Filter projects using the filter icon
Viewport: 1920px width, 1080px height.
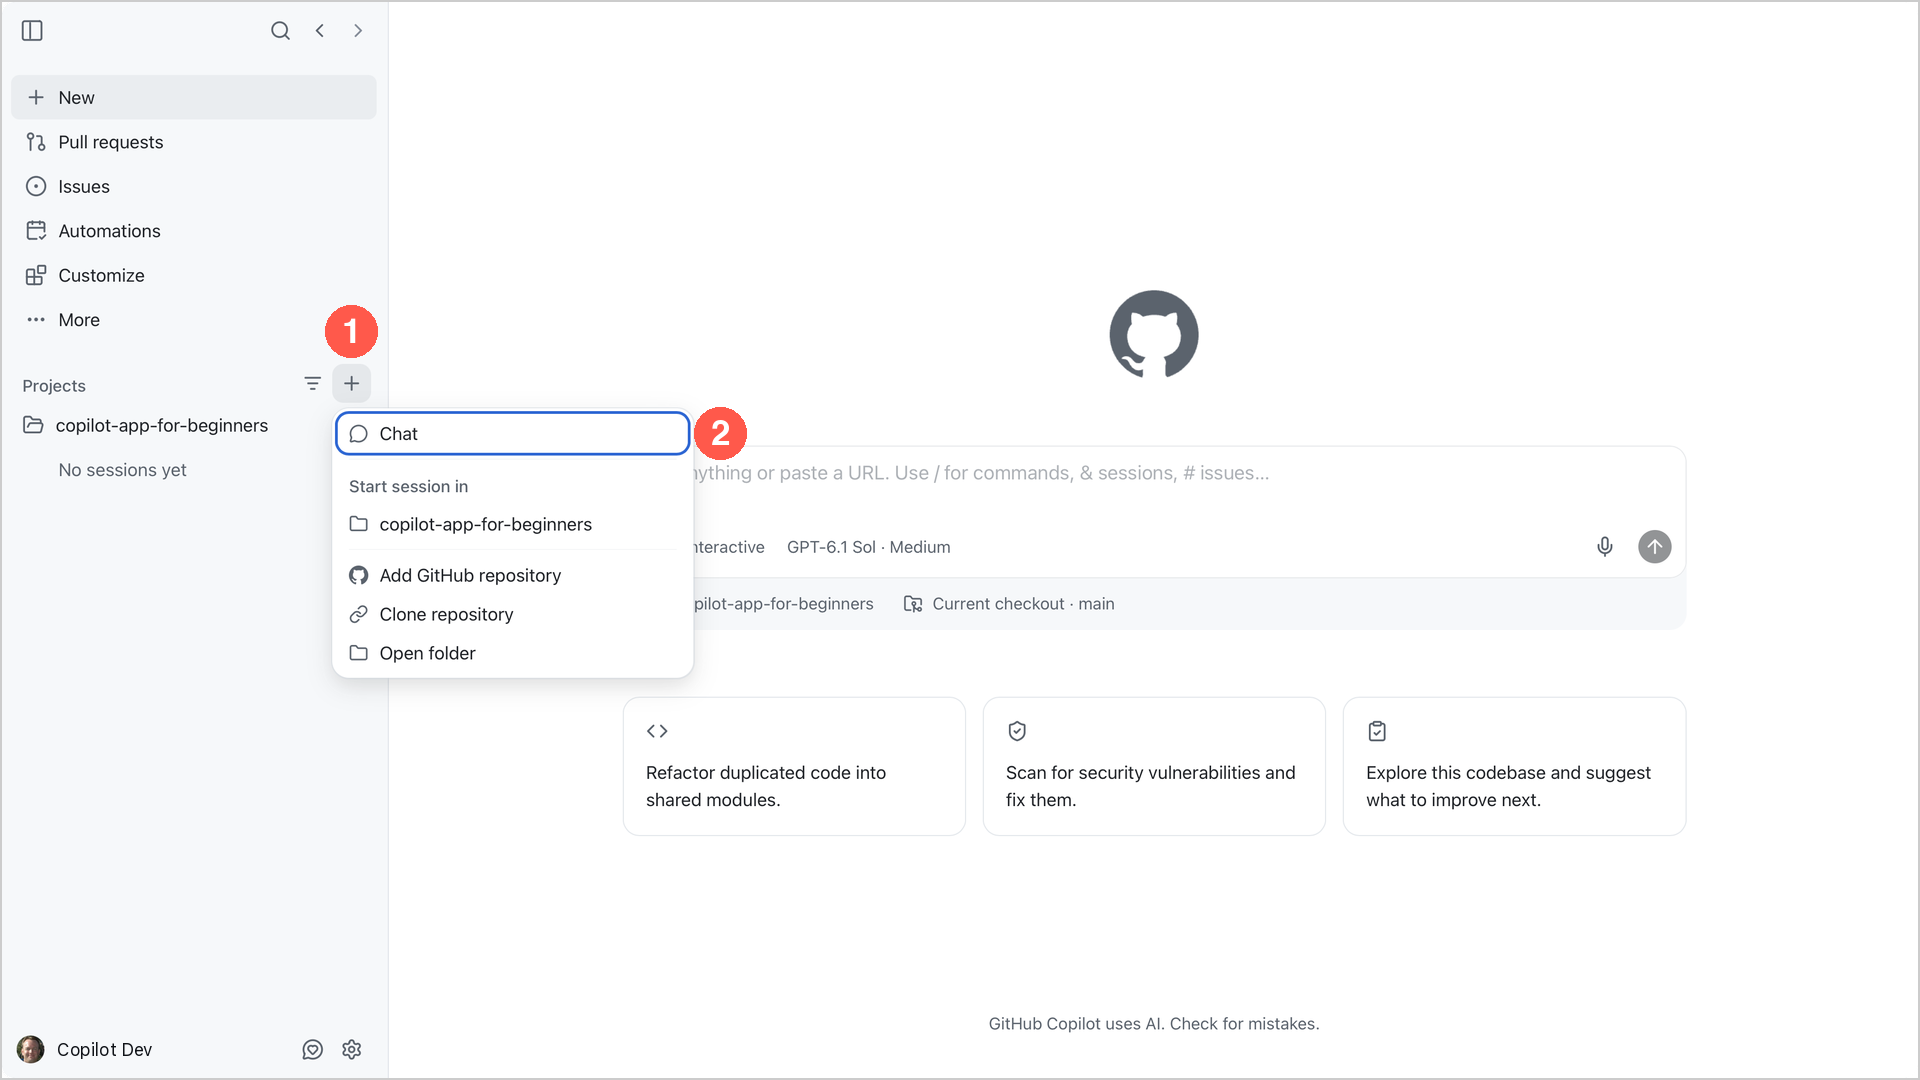coord(313,383)
